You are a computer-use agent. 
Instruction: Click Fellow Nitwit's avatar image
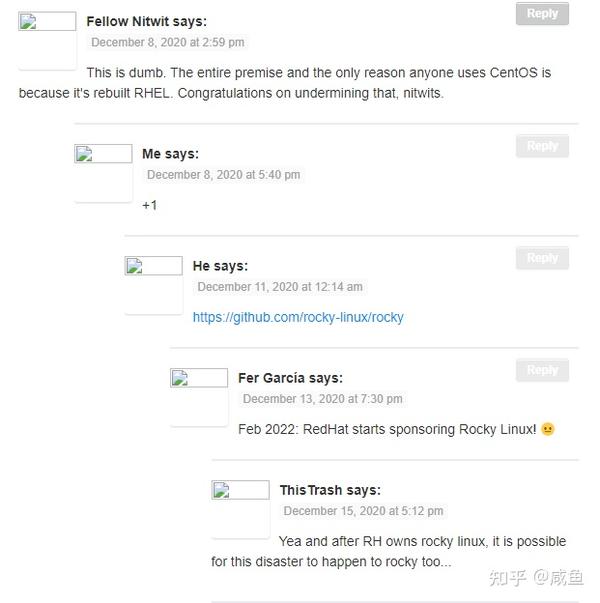click(x=47, y=40)
